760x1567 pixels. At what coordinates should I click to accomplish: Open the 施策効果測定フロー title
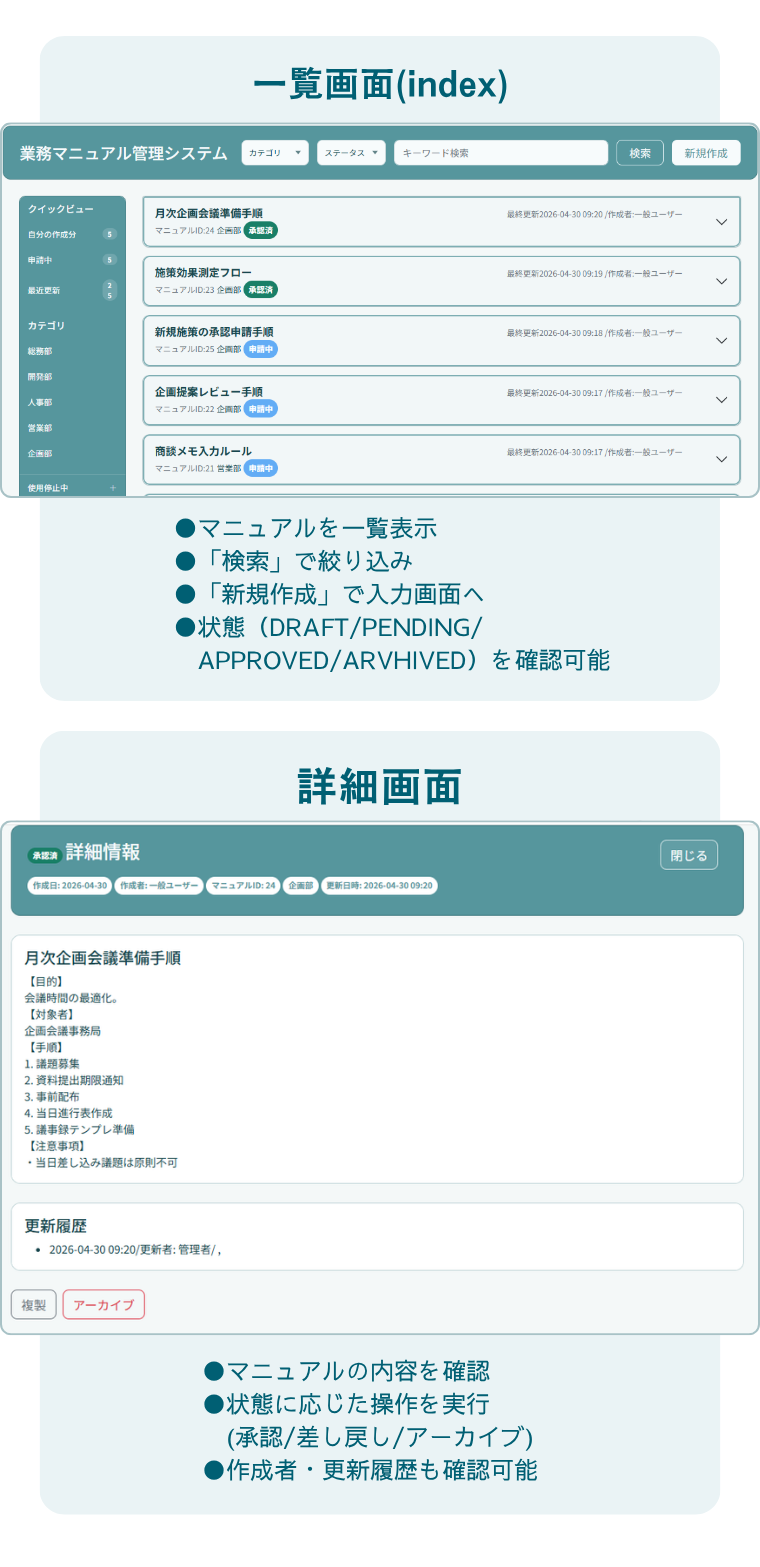tap(203, 272)
